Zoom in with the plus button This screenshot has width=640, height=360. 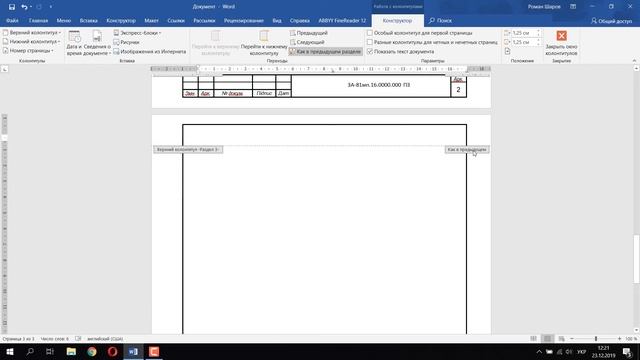tap(620, 339)
